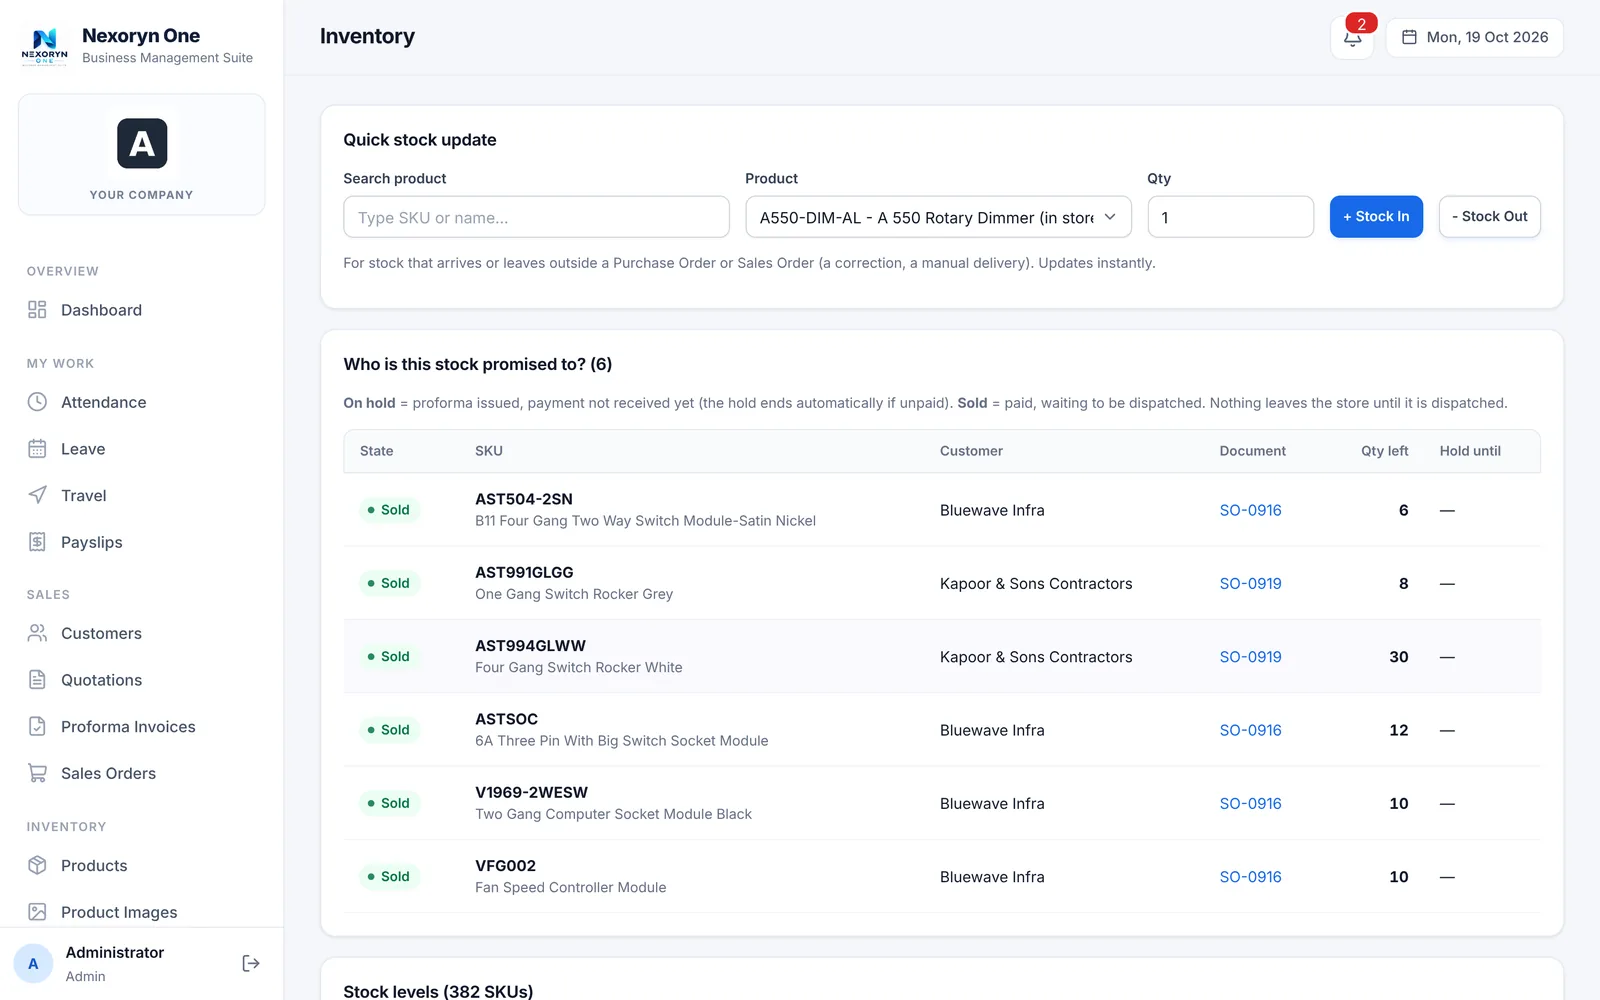Click the - Stock Out button
1600x1000 pixels.
coord(1489,217)
